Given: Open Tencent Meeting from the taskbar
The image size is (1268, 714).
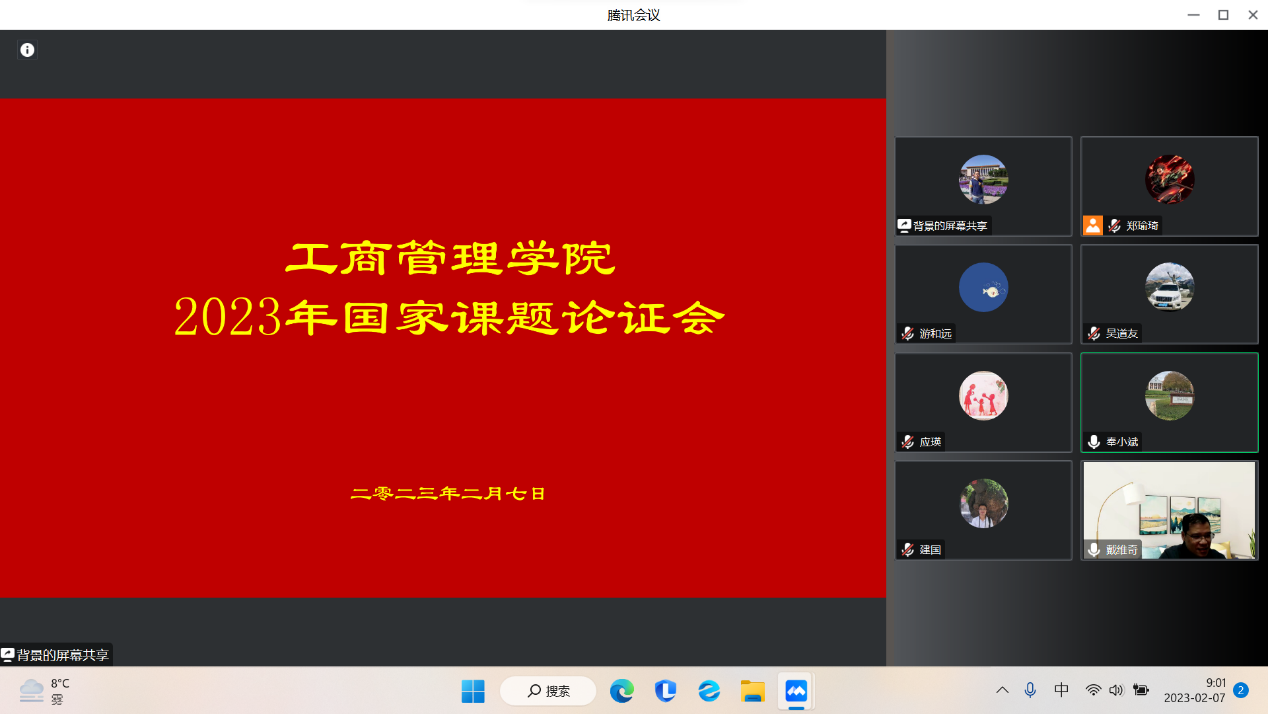Looking at the screenshot, I should coord(796,691).
